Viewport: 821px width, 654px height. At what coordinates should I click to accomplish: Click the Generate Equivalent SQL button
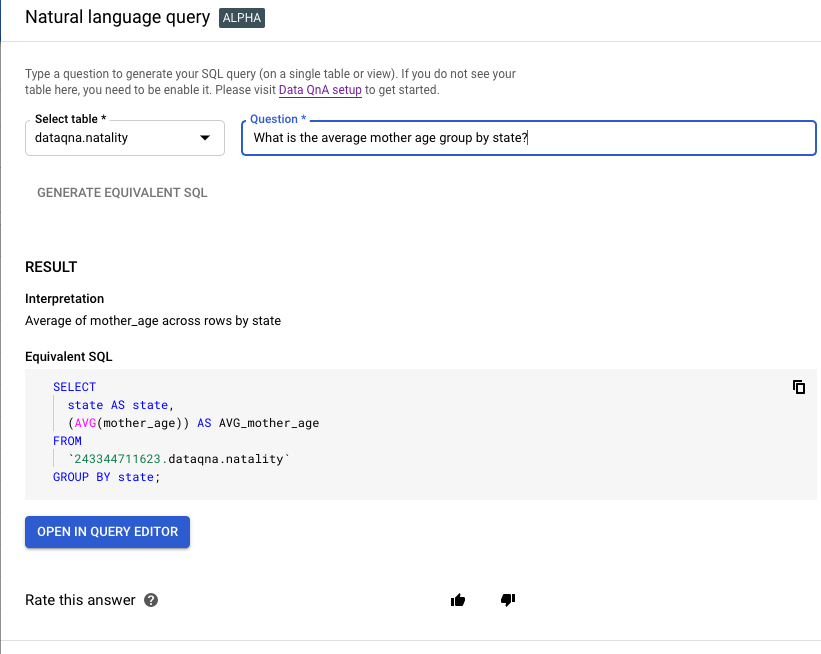tap(122, 193)
